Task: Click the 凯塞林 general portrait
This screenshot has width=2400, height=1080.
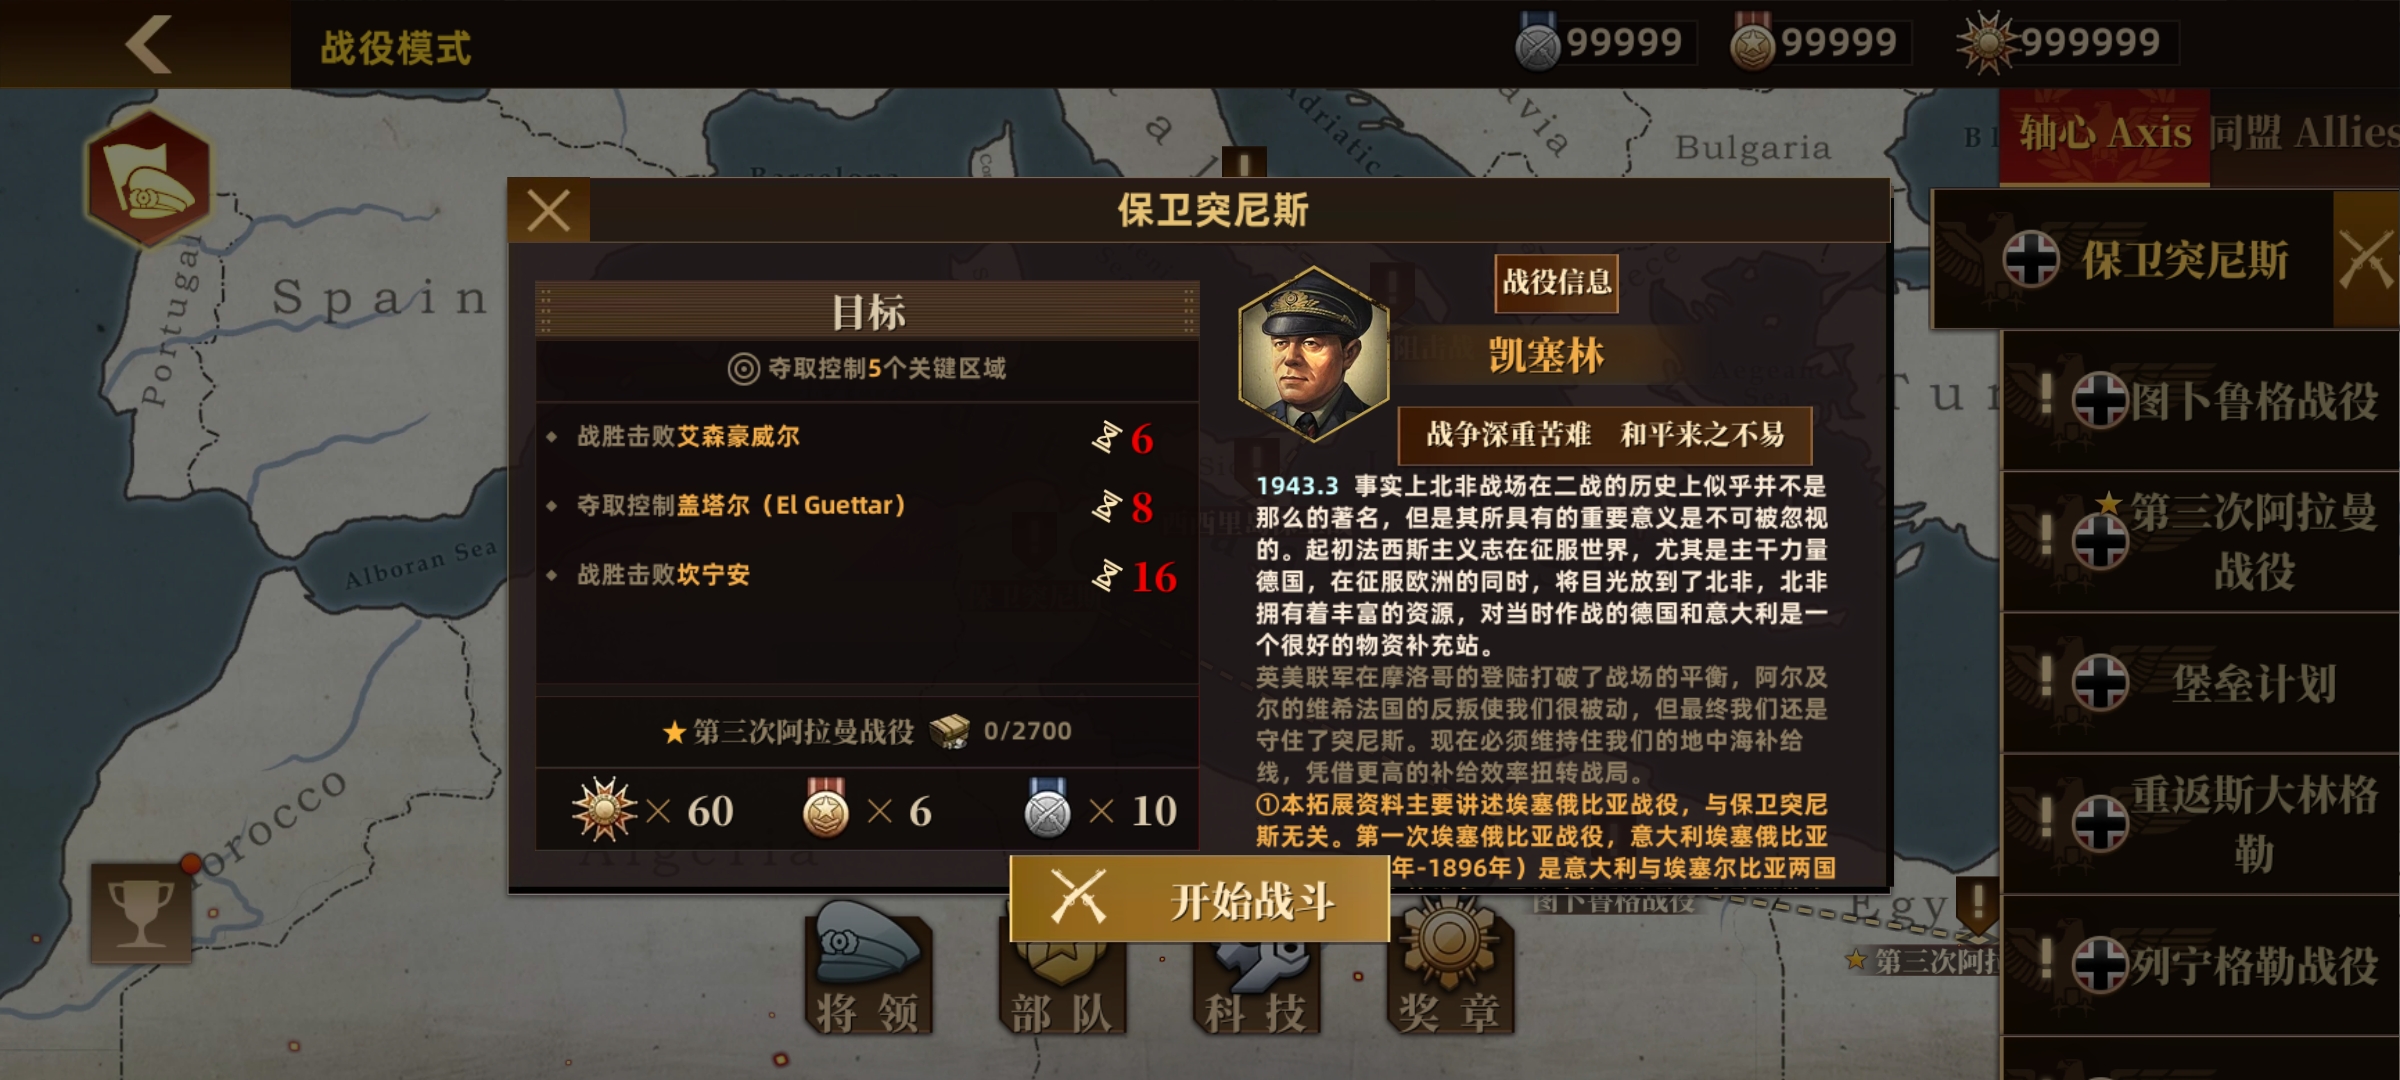Action: point(1313,354)
